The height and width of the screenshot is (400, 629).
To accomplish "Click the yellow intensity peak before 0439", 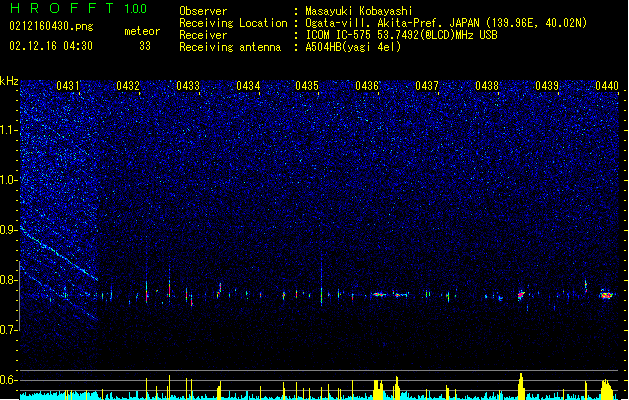I will (521, 386).
